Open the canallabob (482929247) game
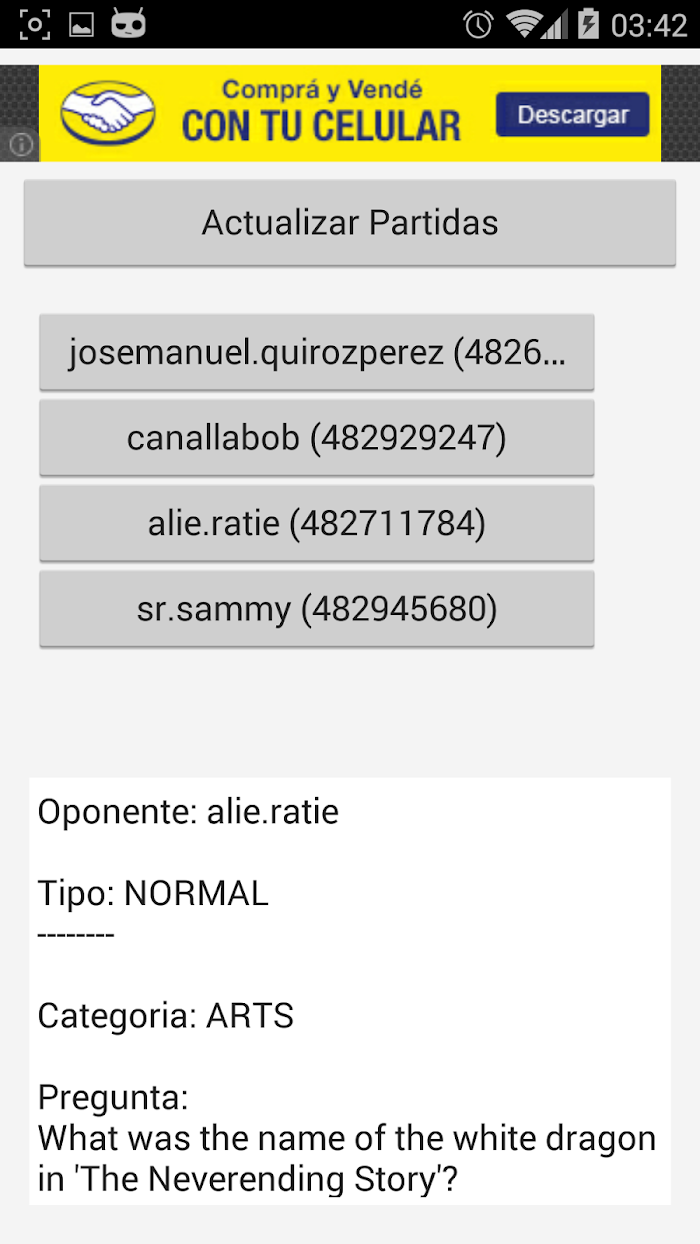700x1244 pixels. click(317, 438)
